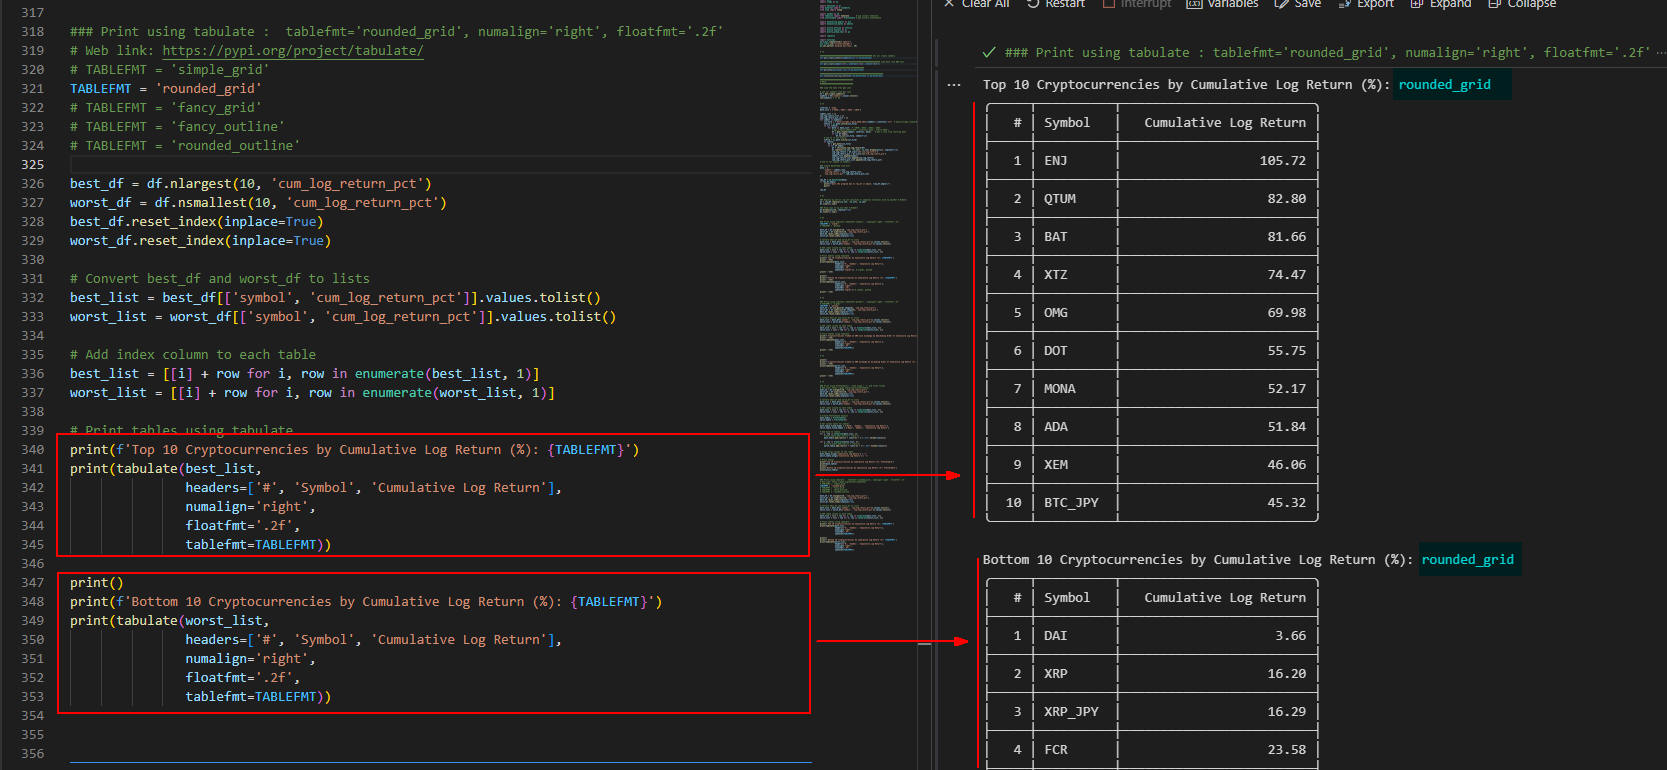Click the highlighted rounded_grid in the Top 10 heading

1444,85
